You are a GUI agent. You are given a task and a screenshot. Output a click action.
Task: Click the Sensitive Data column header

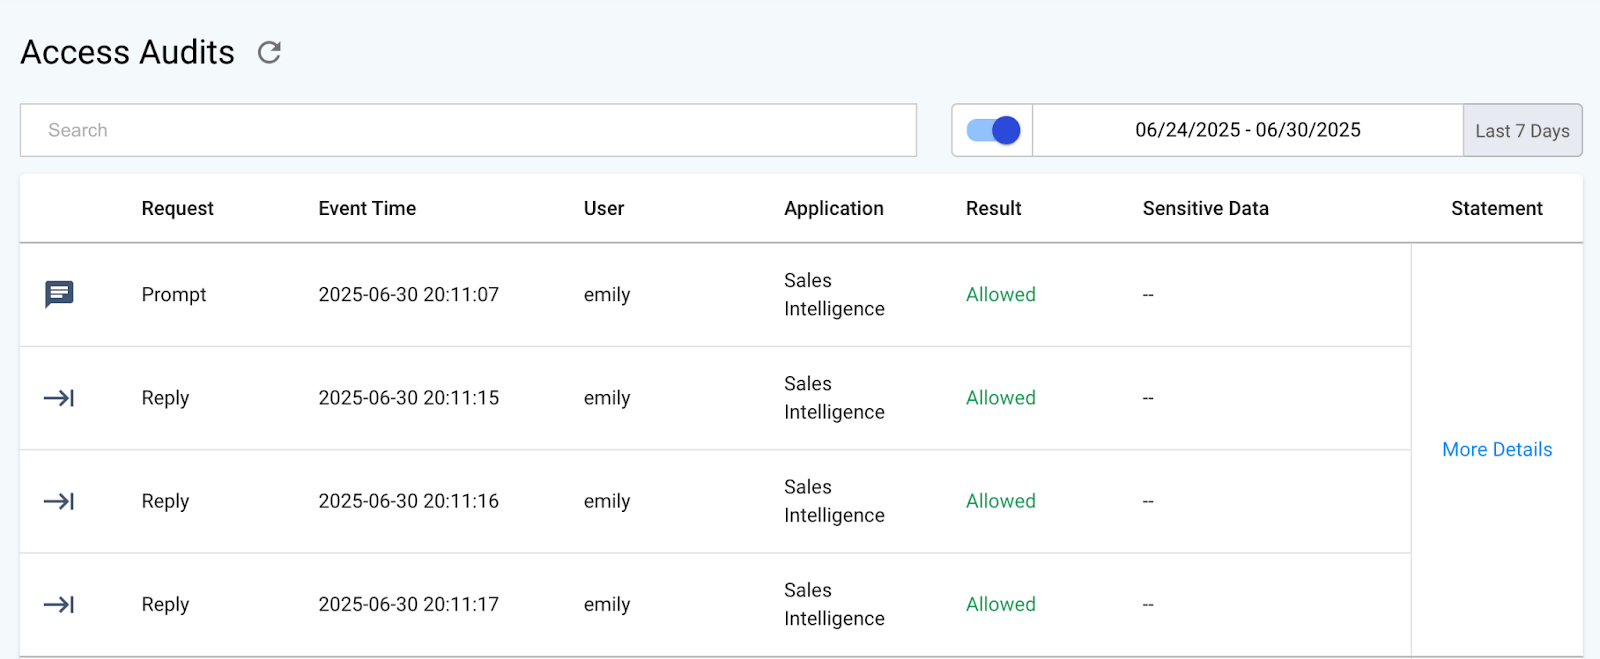click(1205, 208)
